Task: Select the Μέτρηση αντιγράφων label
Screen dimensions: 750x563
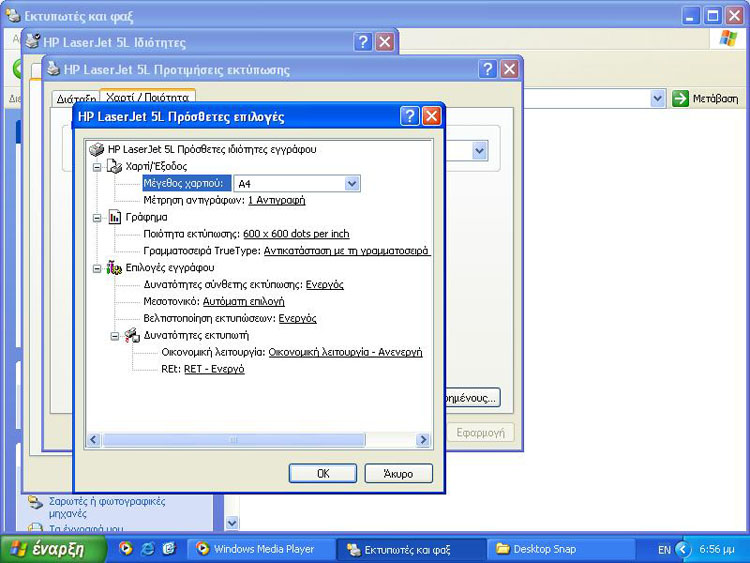Action: point(194,200)
